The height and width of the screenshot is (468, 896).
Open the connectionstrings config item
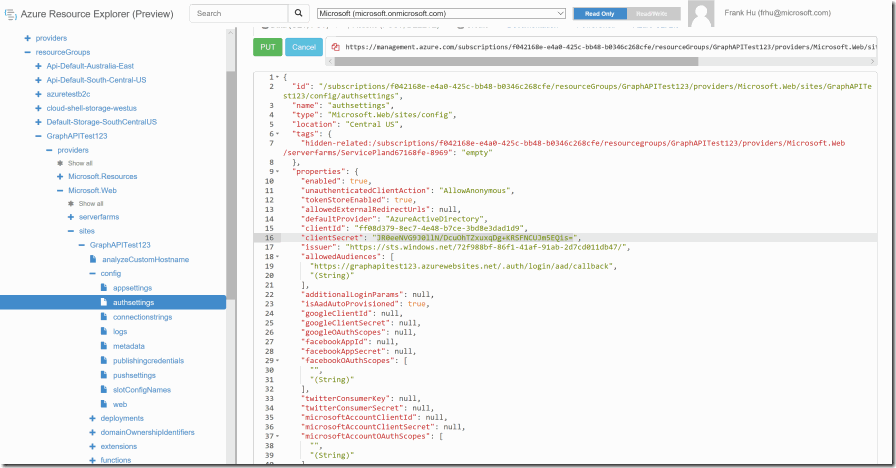click(x=142, y=317)
